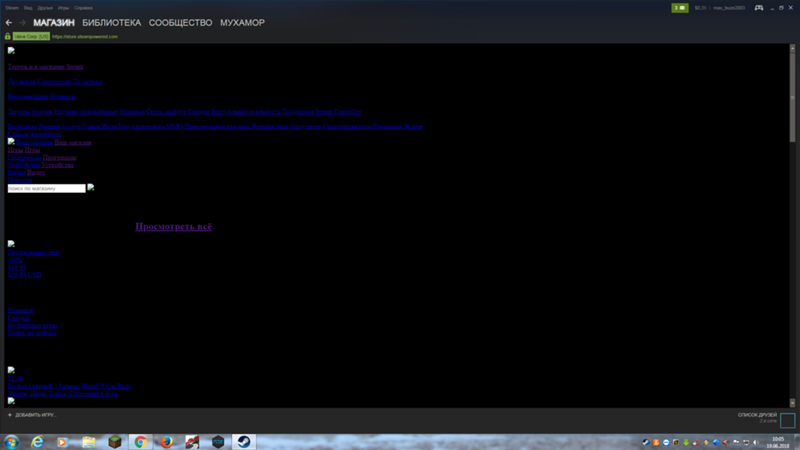
Task: Click the green download arrow tray icon
Action: [x=686, y=442]
